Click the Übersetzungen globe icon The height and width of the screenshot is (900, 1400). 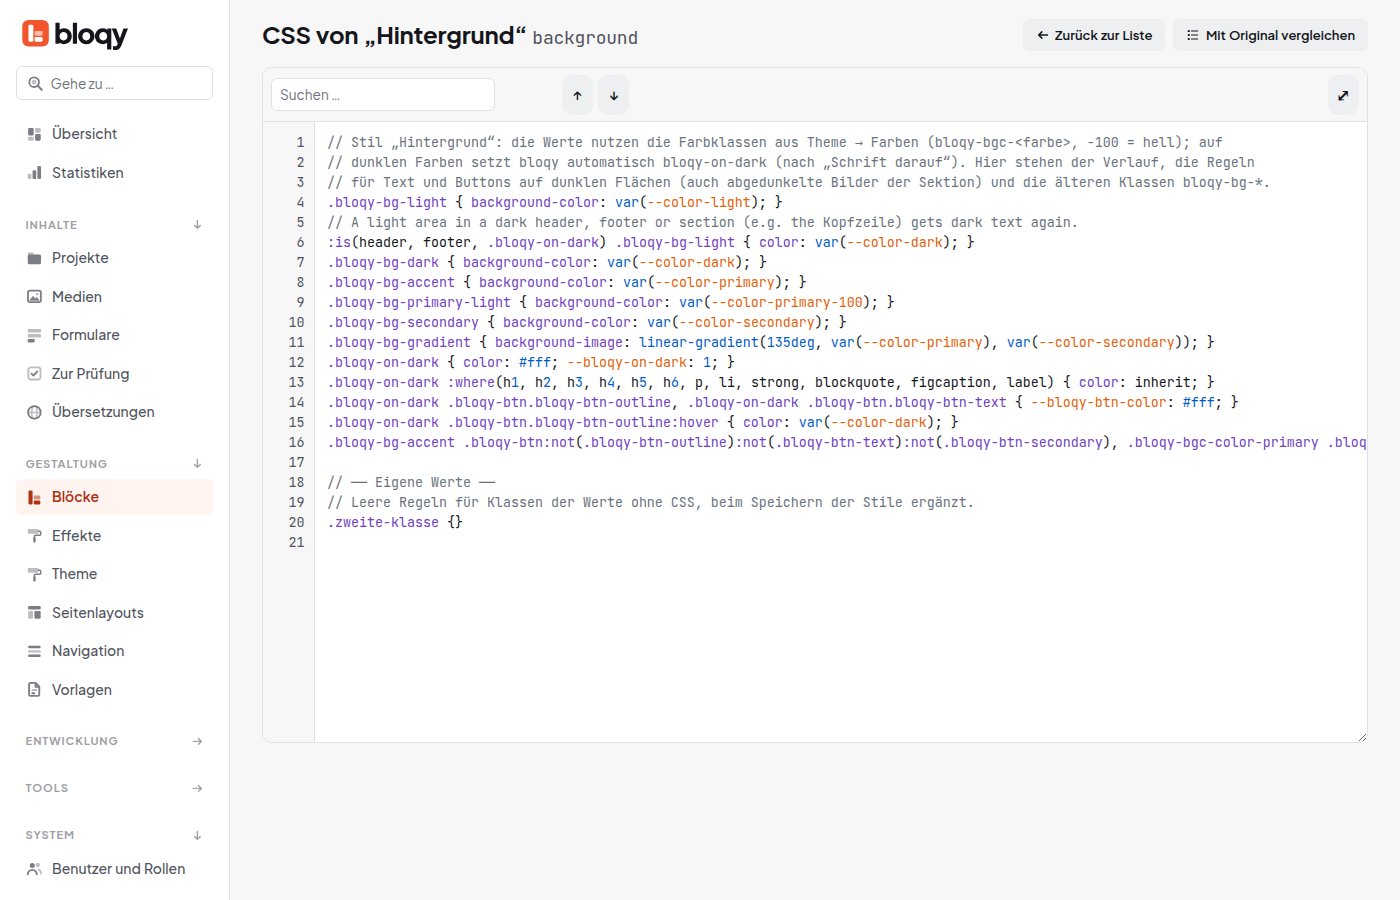pyautogui.click(x=34, y=412)
